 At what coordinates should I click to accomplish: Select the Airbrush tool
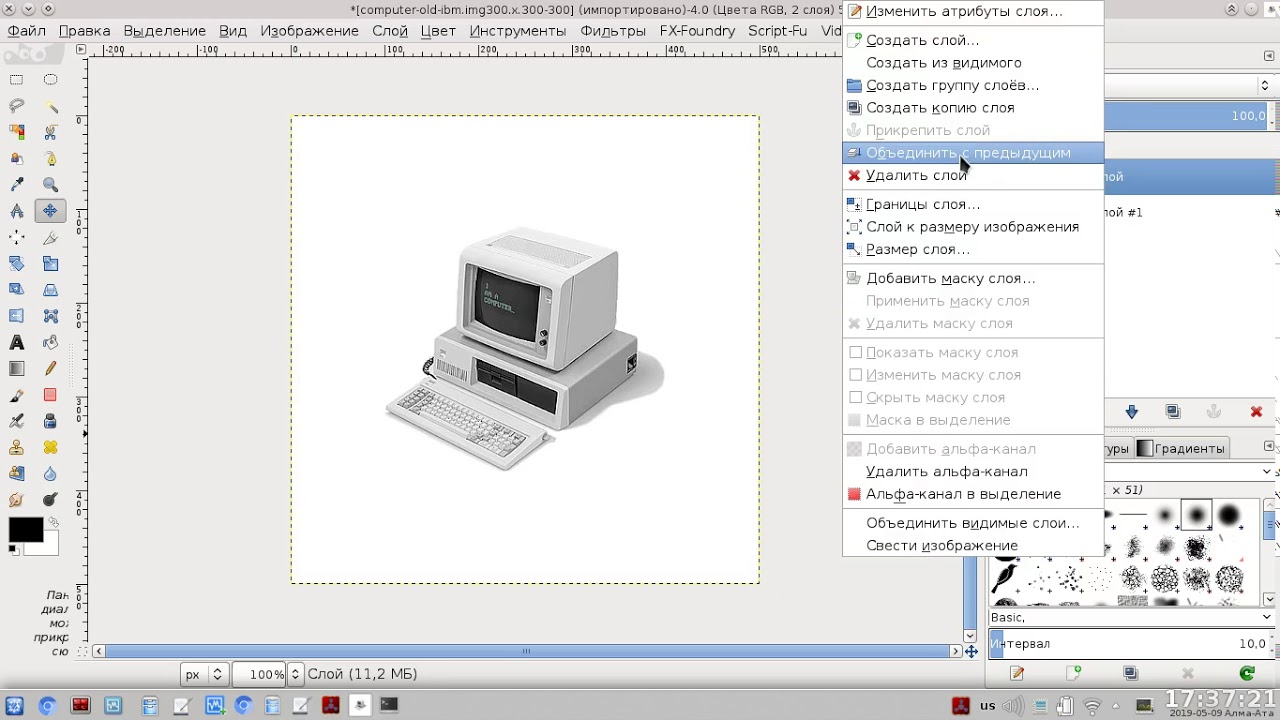coord(17,421)
